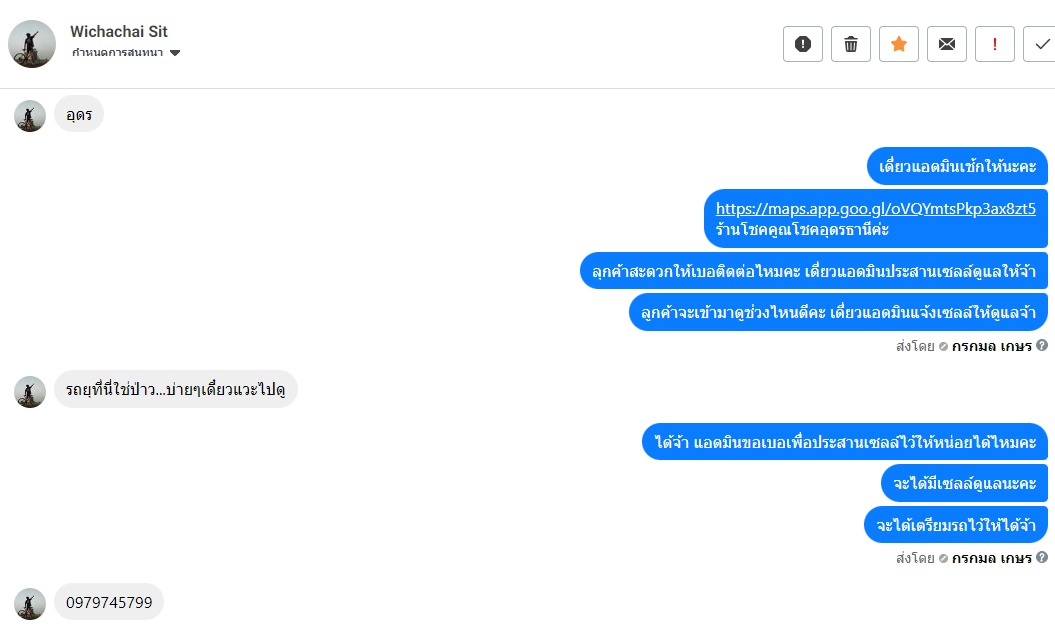Image resolution: width=1055 pixels, height=634 pixels.
Task: Click the trash icon to delete conversation
Action: pyautogui.click(x=850, y=44)
